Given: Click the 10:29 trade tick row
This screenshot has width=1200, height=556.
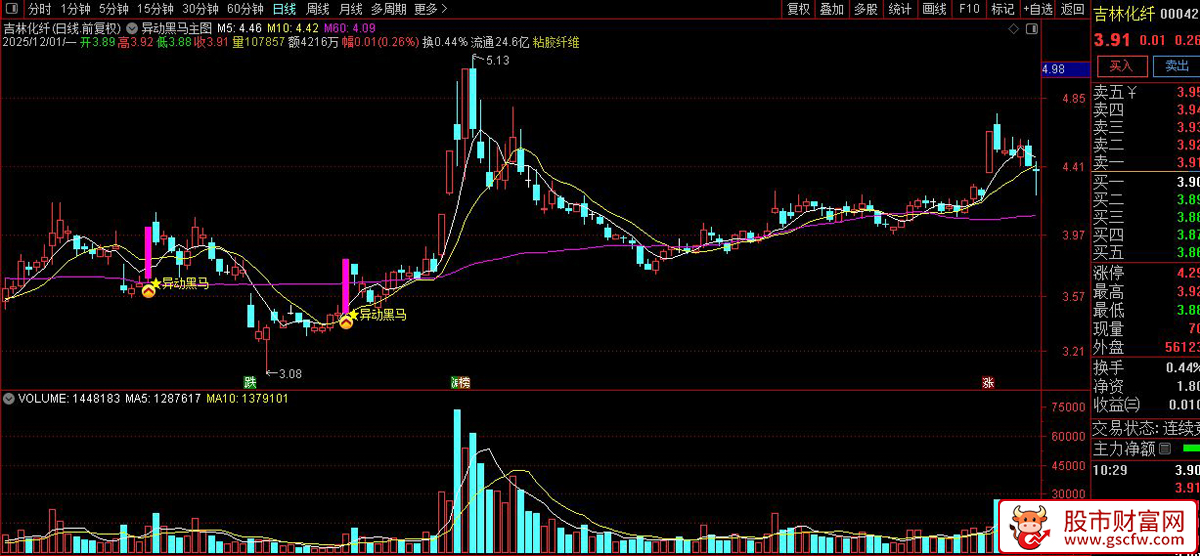Looking at the screenshot, I should (1146, 469).
